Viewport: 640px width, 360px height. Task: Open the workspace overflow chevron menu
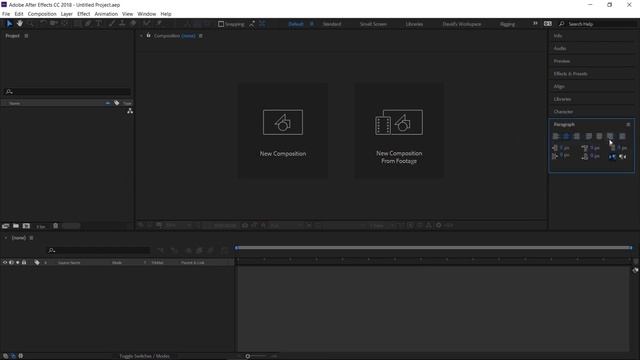coord(535,24)
